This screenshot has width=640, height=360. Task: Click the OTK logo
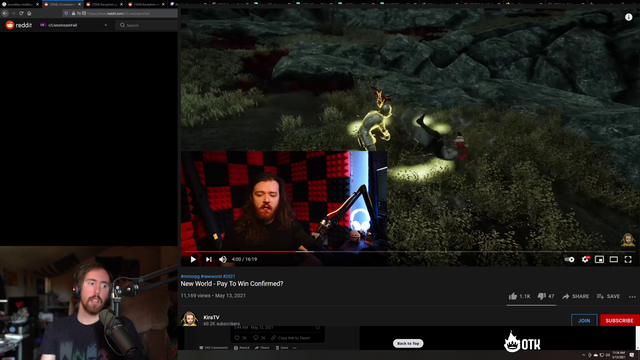[522, 342]
